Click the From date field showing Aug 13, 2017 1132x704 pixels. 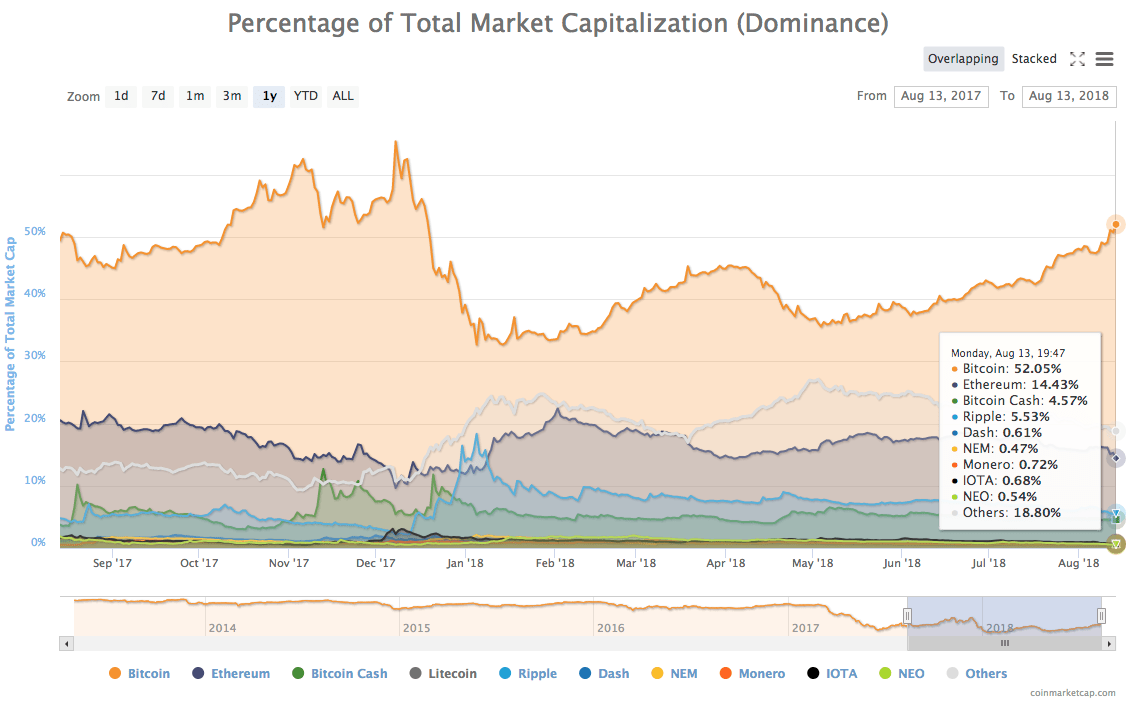(940, 96)
